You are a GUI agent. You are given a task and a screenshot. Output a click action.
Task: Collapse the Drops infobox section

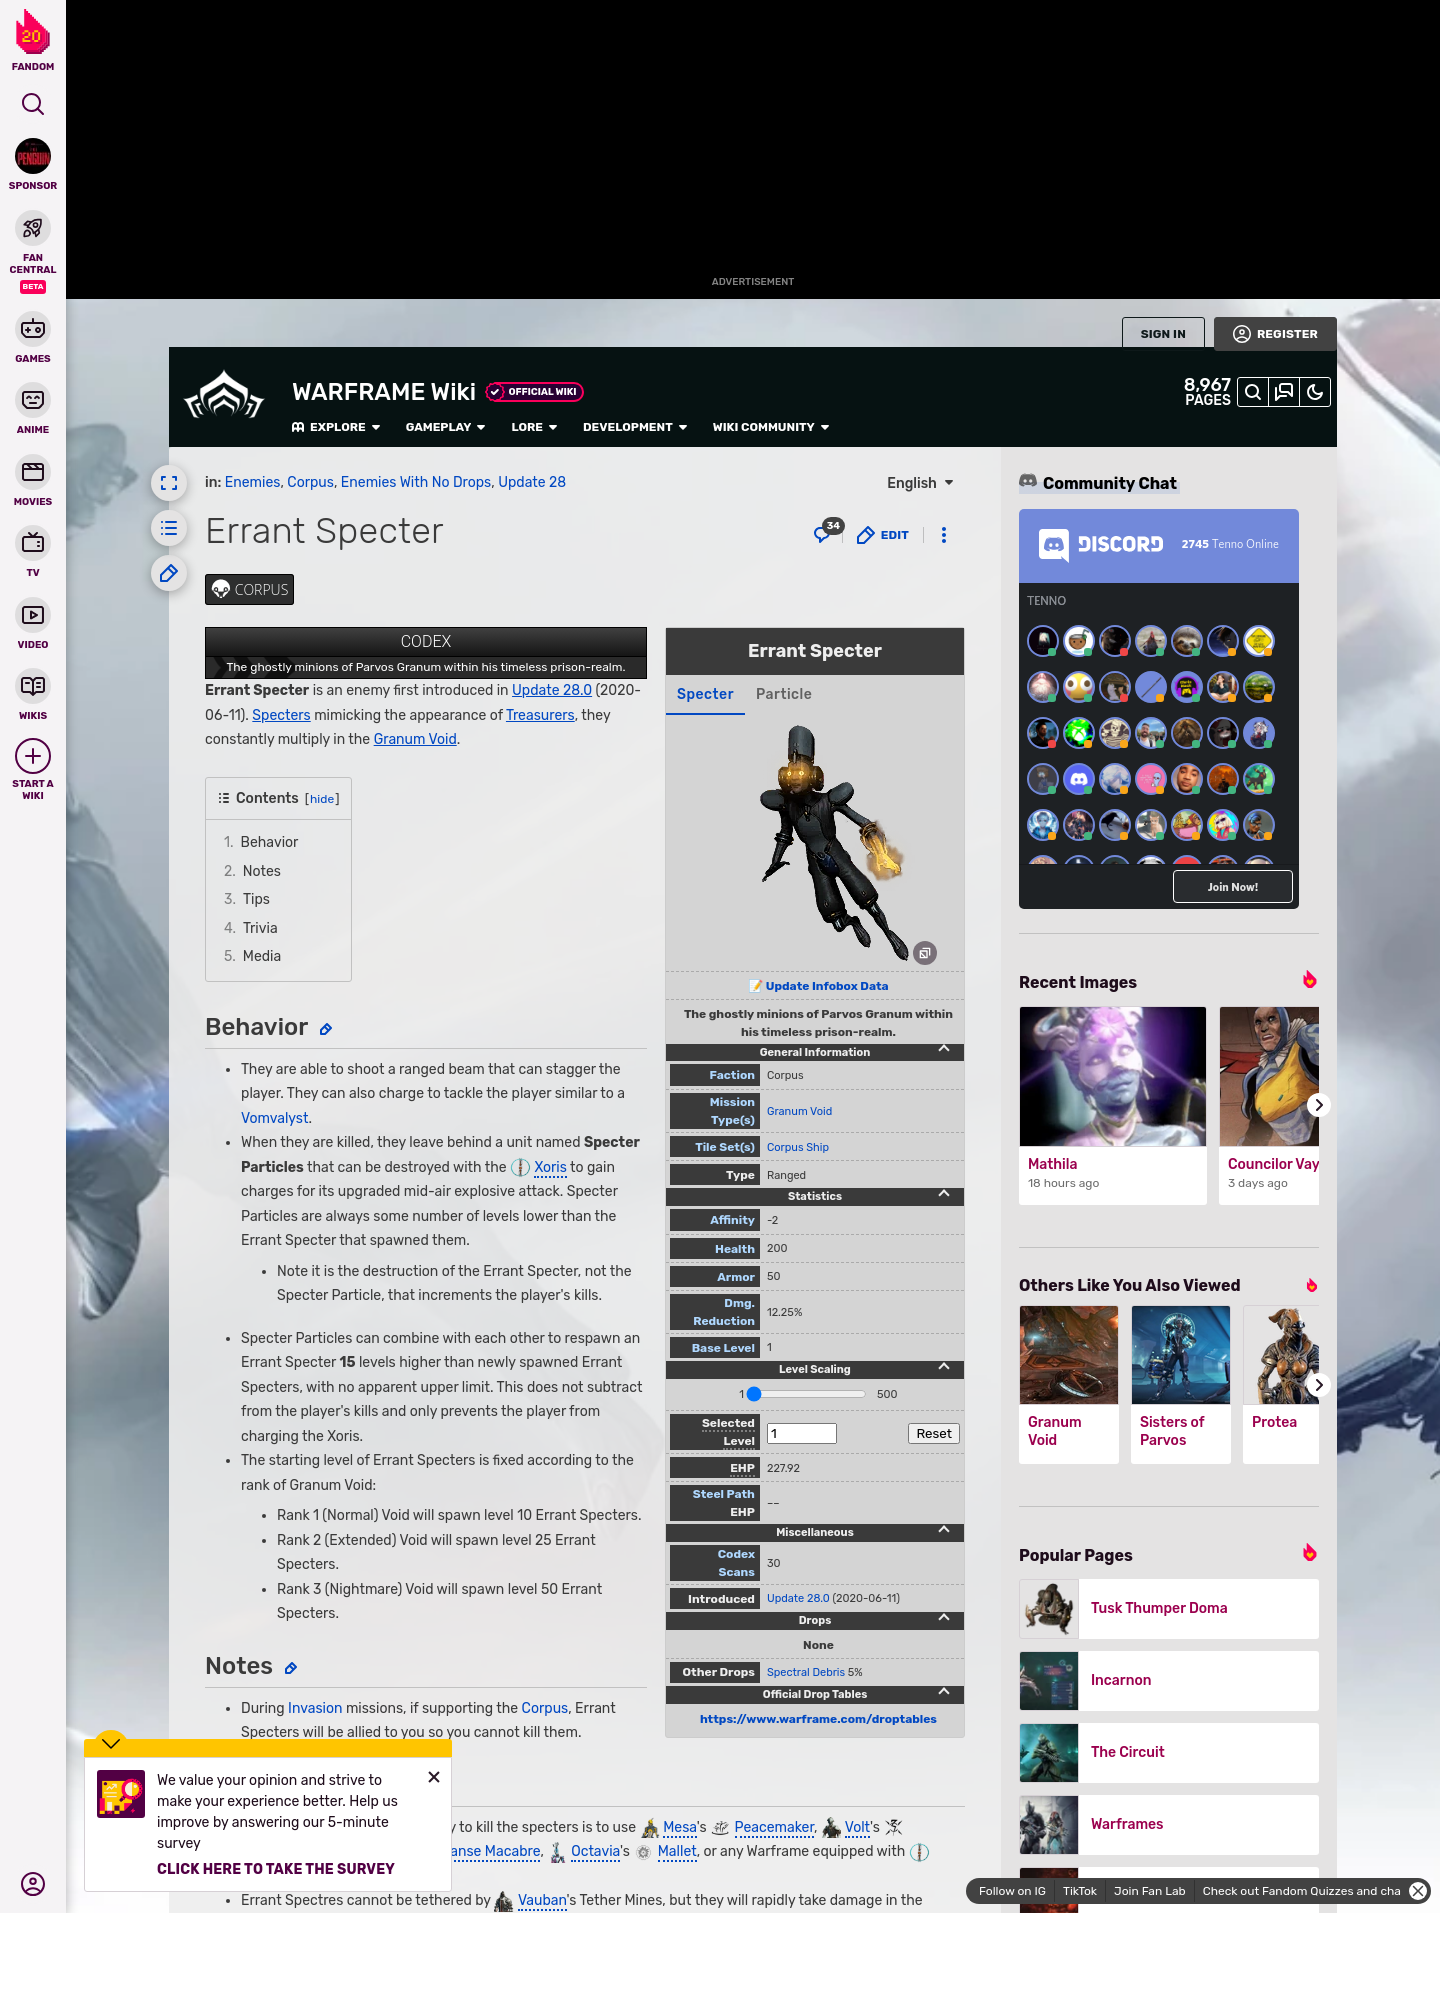pyautogui.click(x=944, y=1618)
